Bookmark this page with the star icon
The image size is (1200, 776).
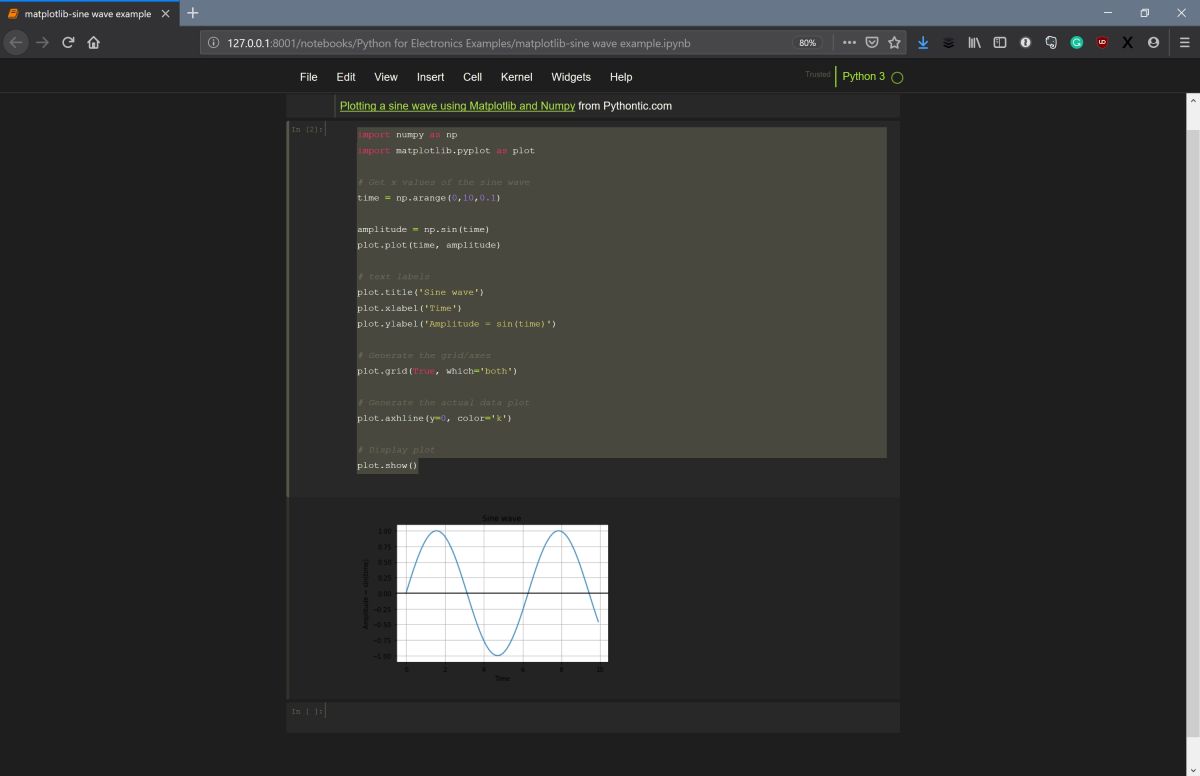pos(894,43)
